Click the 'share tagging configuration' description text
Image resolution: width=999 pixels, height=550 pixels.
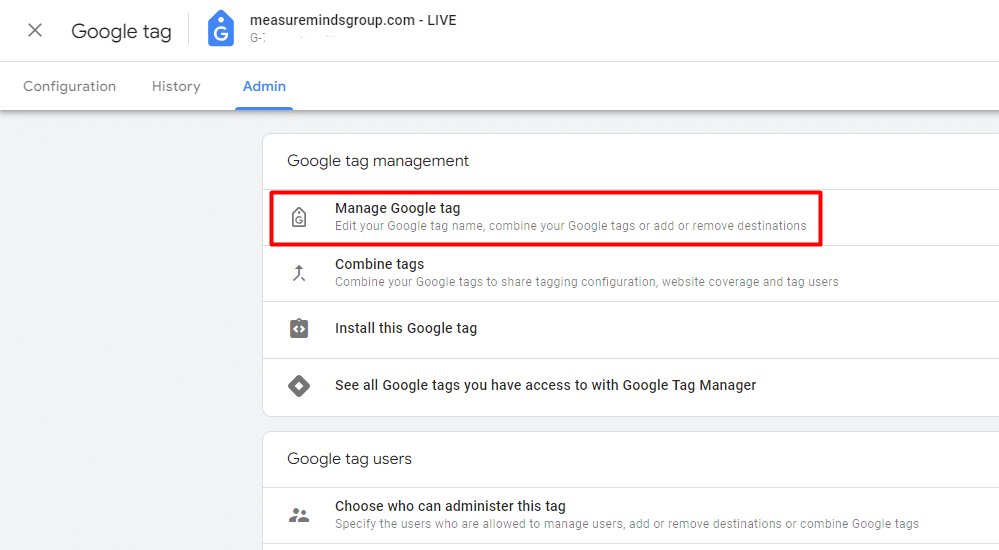(x=587, y=282)
